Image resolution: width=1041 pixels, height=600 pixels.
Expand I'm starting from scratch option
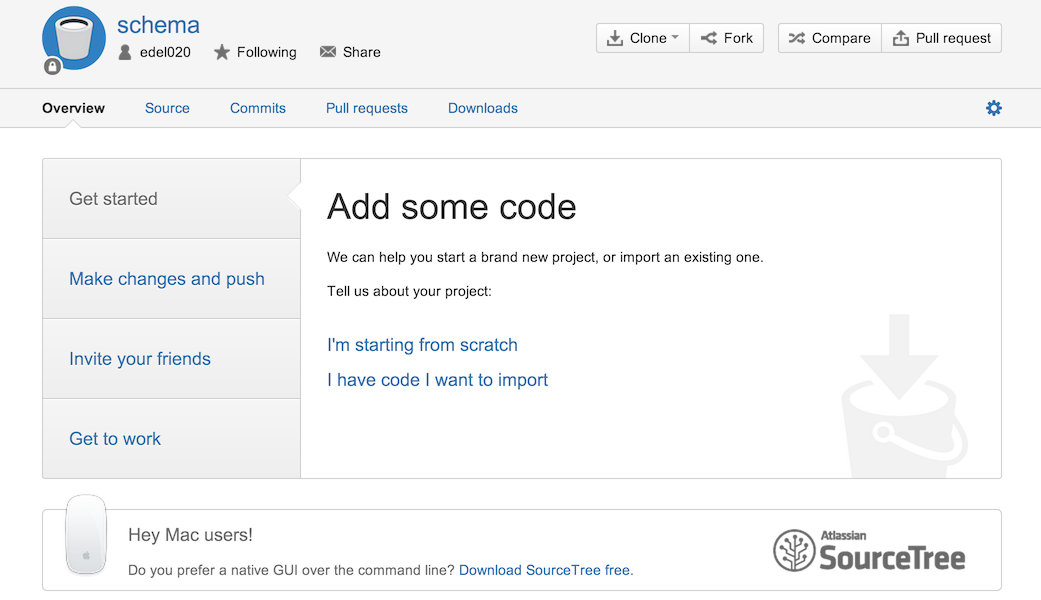pos(422,345)
